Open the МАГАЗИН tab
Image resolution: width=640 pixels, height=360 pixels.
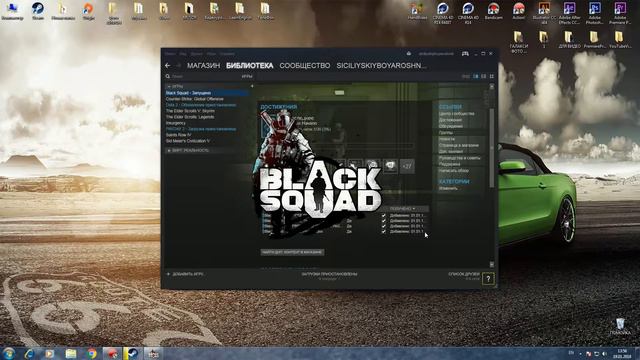tap(204, 65)
